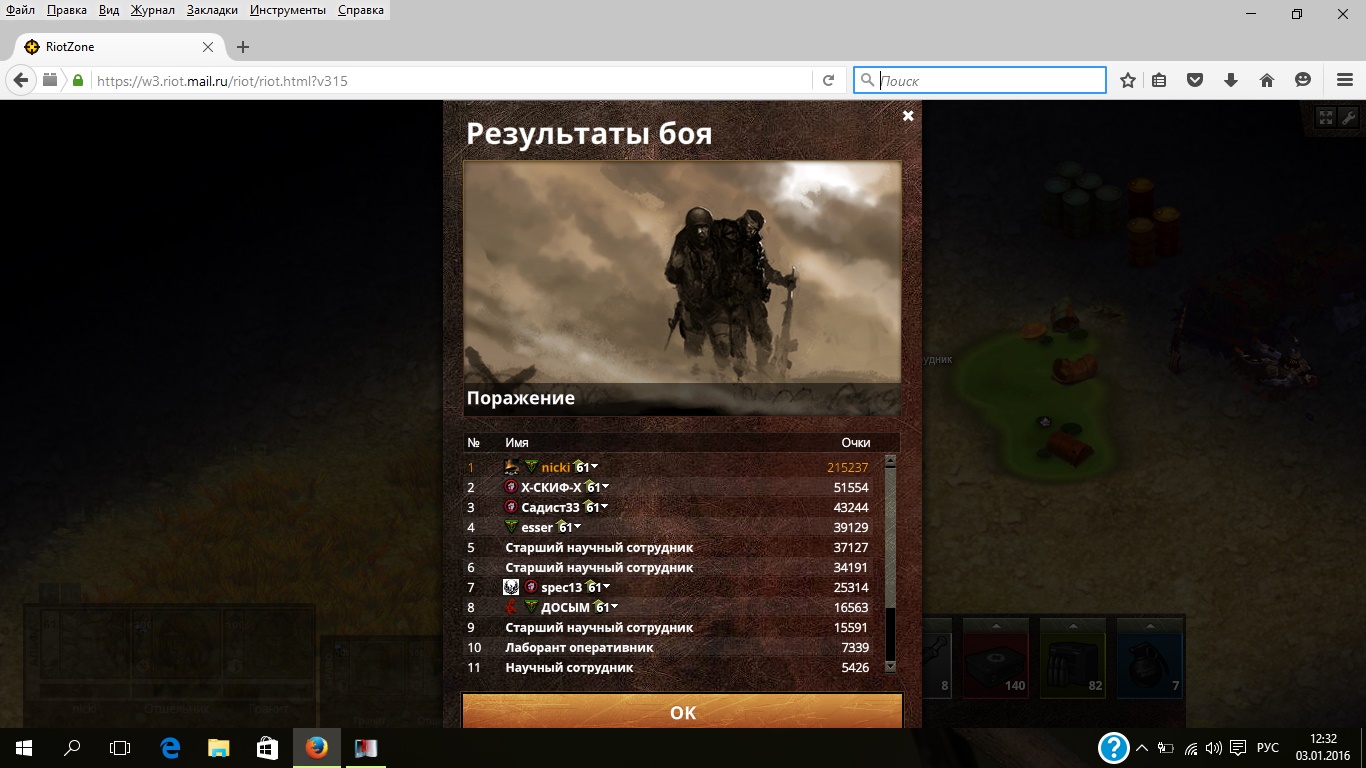Open the Журнал menu
1366x768 pixels.
[x=153, y=10]
